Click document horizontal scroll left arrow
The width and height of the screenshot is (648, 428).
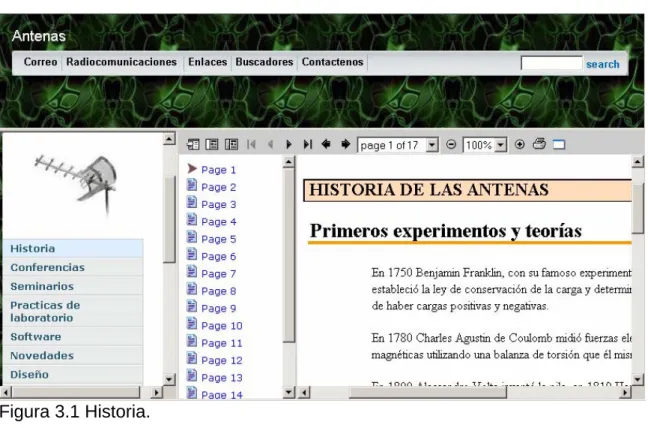(304, 392)
